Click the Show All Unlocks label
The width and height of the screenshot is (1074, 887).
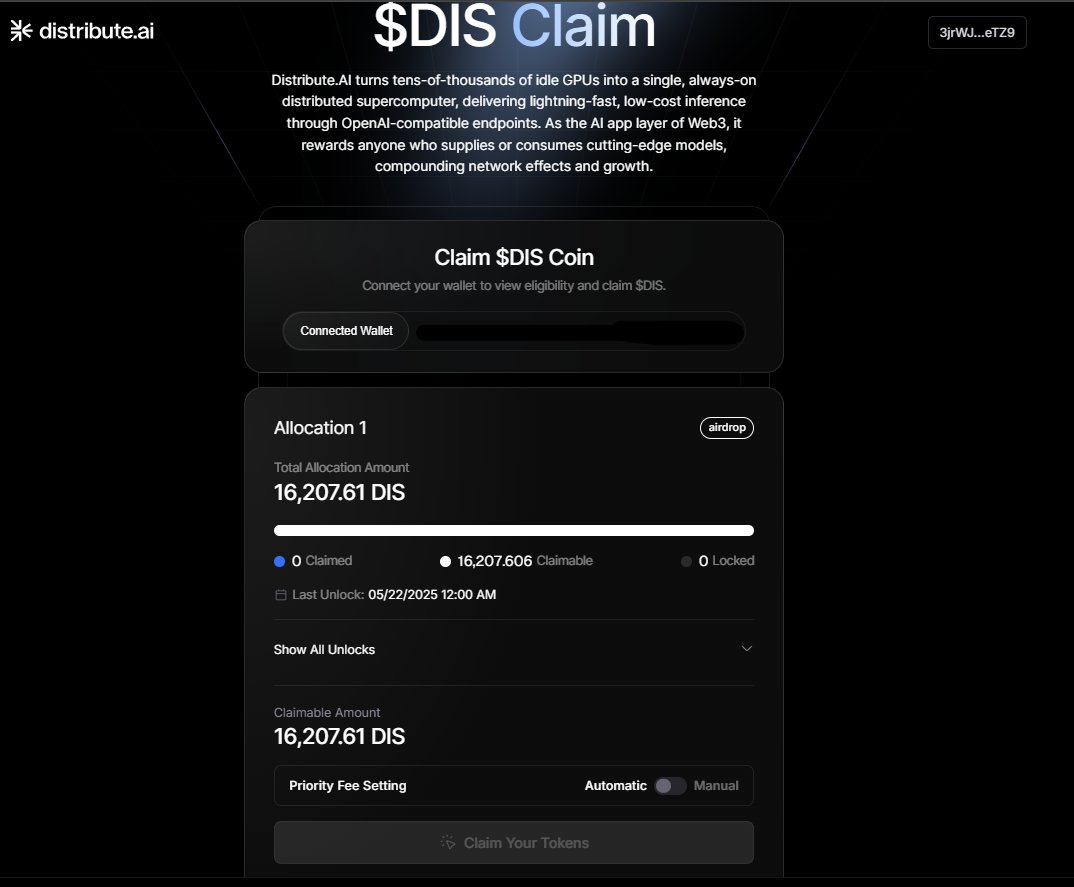coord(324,649)
